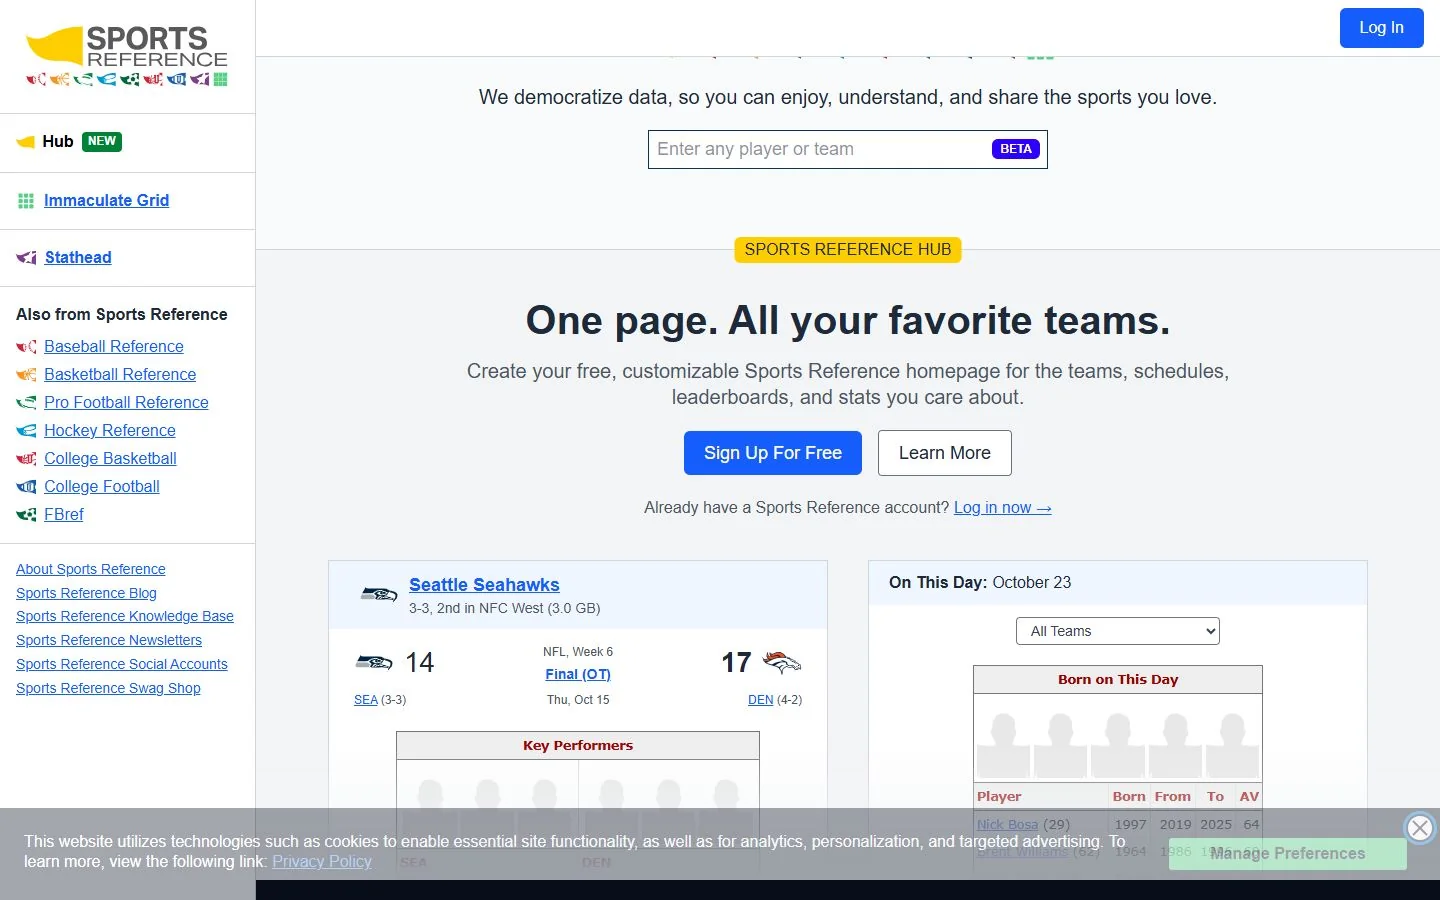
Task: Open Nick Bosa player page
Action: point(1007,825)
